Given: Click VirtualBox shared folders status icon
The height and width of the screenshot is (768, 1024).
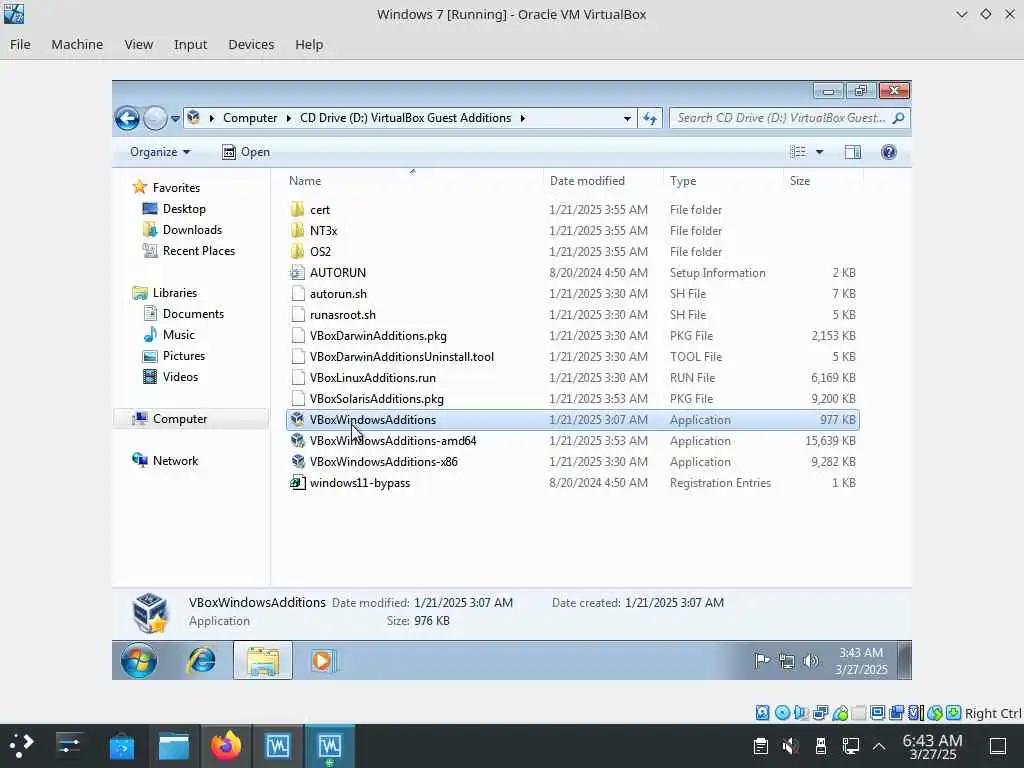Looking at the screenshot, I should tap(859, 712).
